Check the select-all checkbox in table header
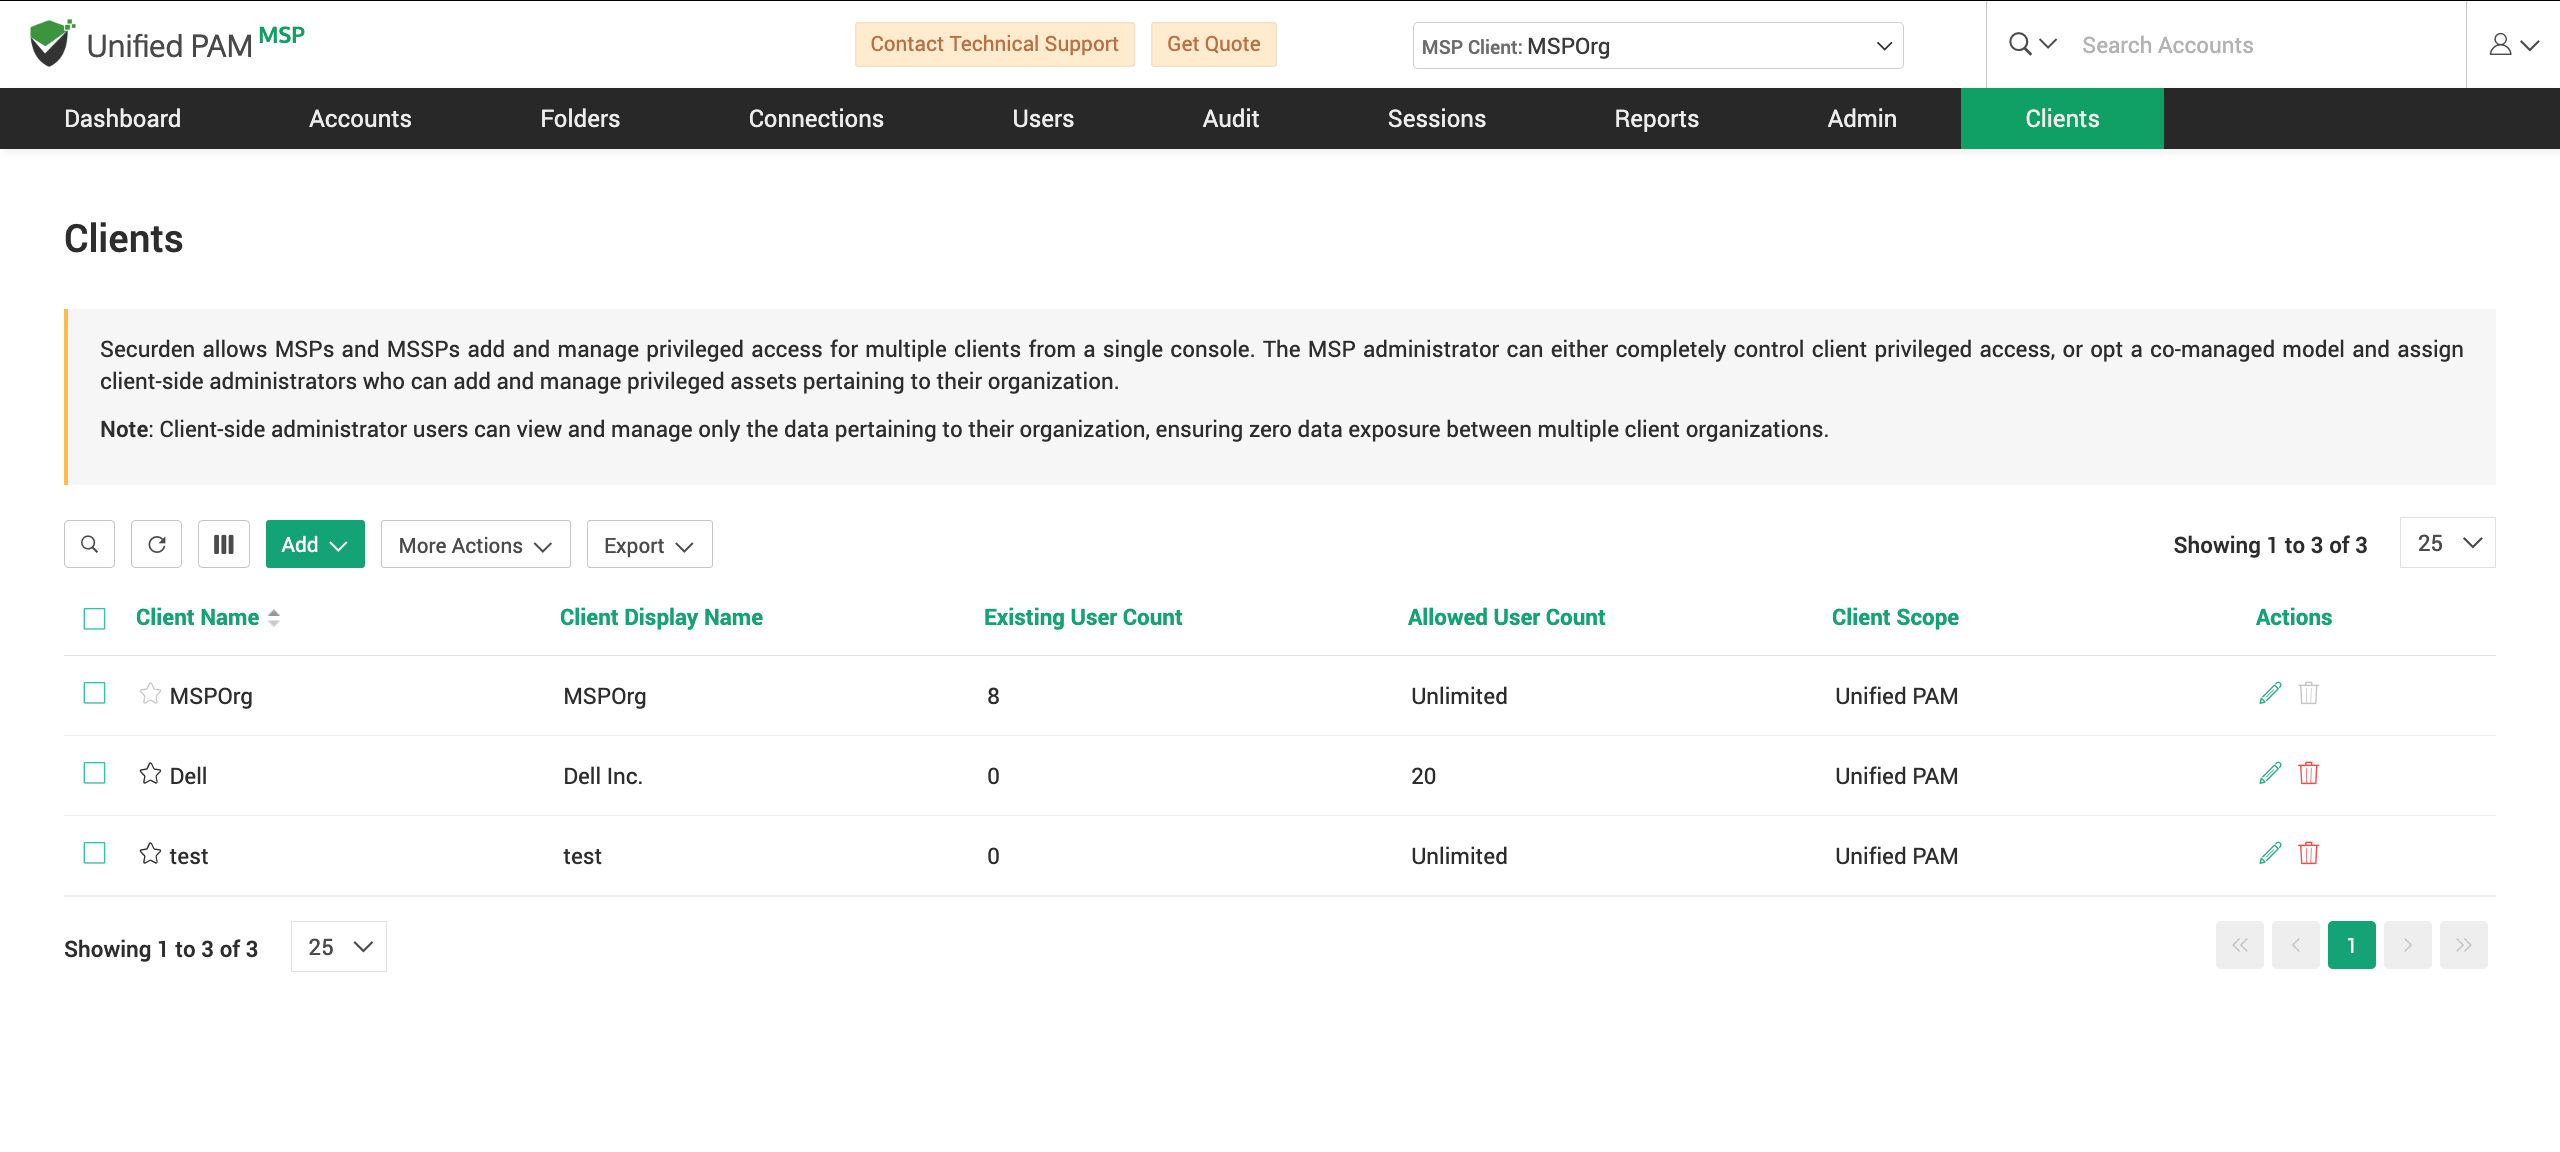Screen dimensions: 2560x1152 [94, 618]
